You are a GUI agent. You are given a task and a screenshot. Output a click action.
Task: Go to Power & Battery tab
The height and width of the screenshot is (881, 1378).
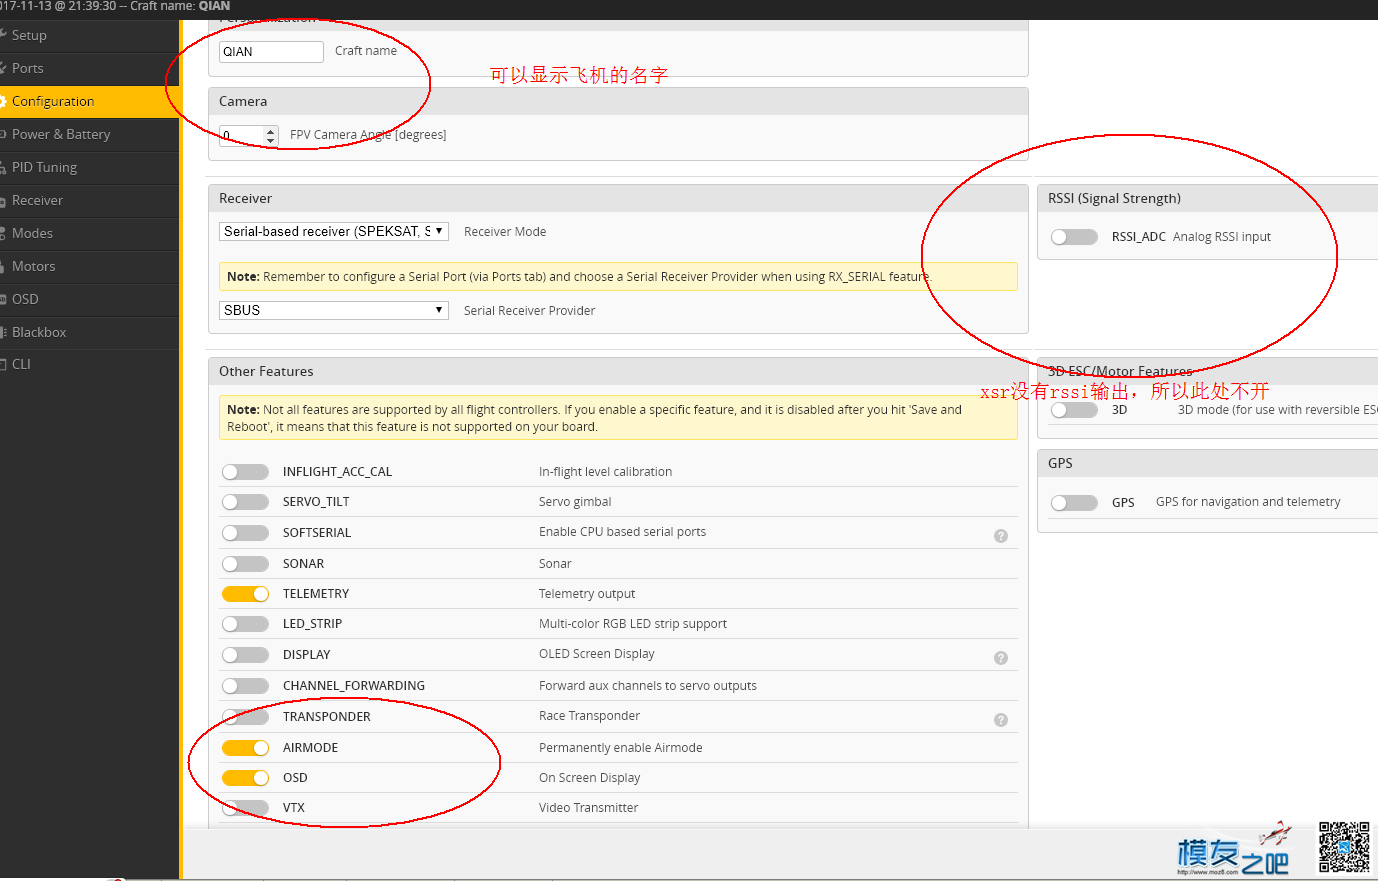click(89, 134)
